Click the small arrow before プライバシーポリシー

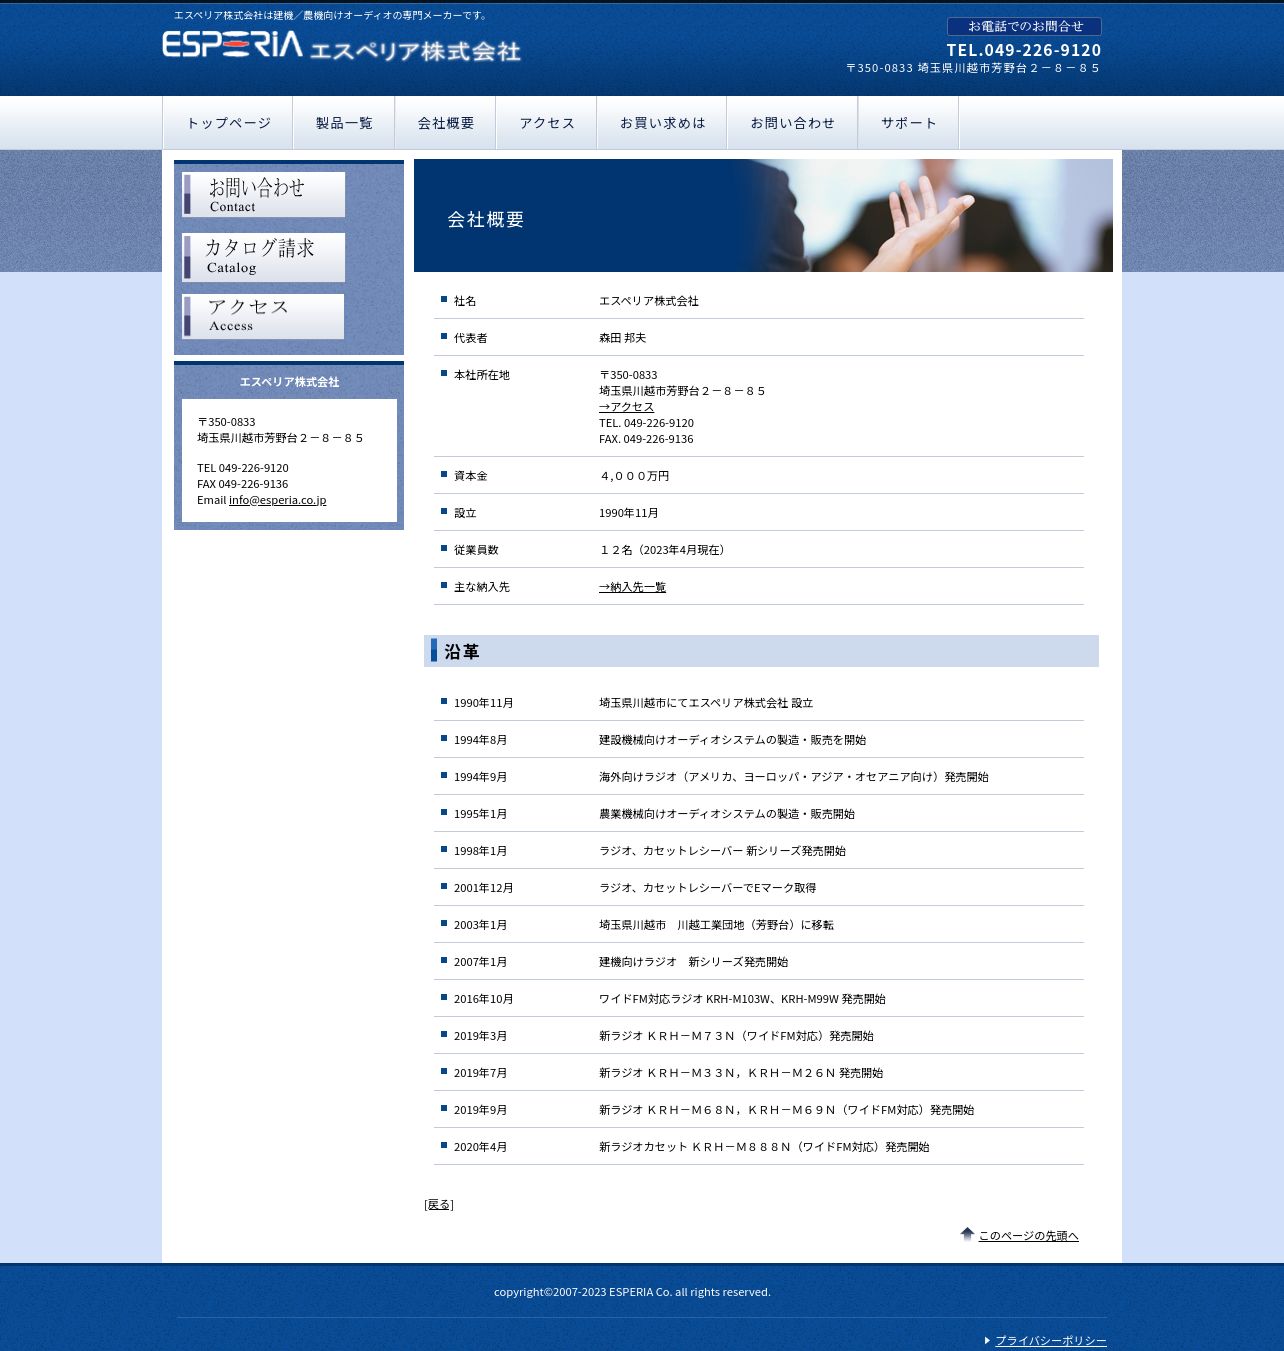pos(987,1341)
